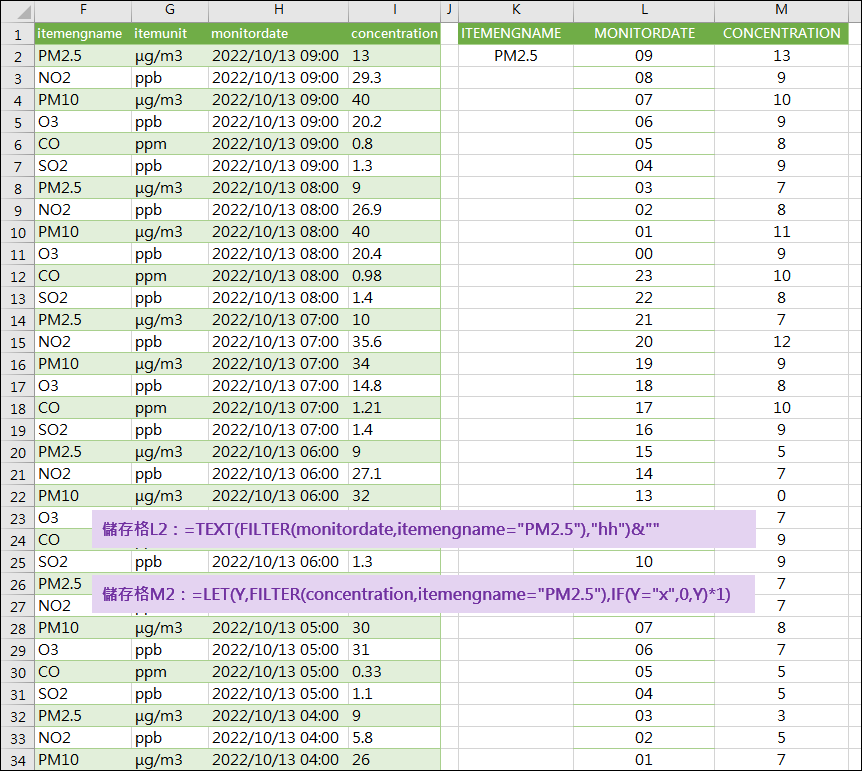
Task: Select column H header
Action: (279, 10)
